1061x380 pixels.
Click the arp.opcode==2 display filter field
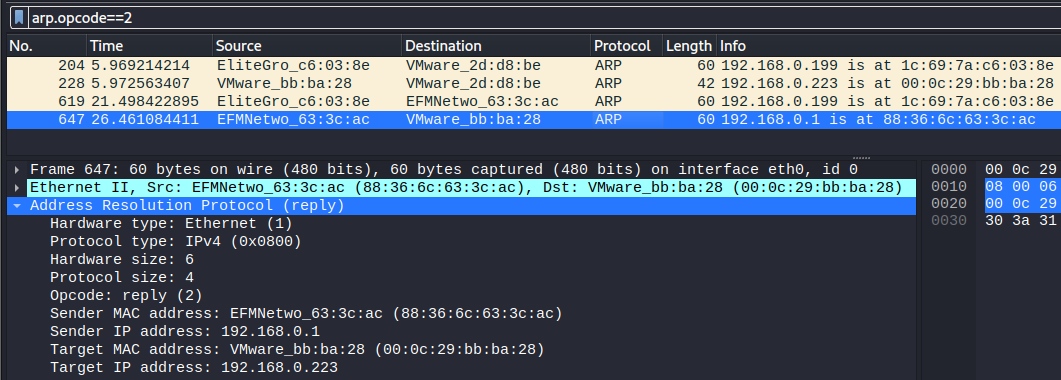click(x=545, y=18)
